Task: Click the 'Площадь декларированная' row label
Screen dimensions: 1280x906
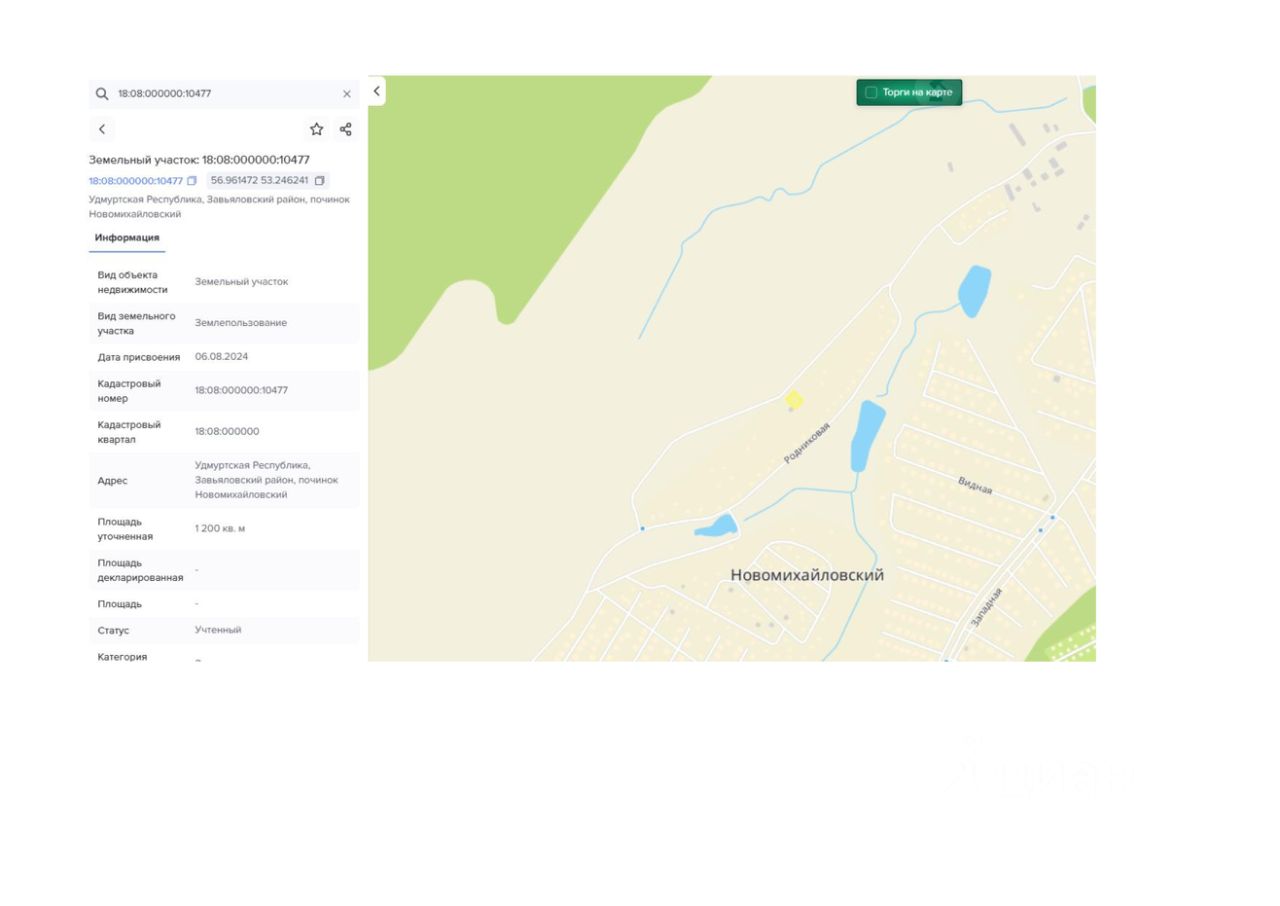Action: tap(140, 570)
